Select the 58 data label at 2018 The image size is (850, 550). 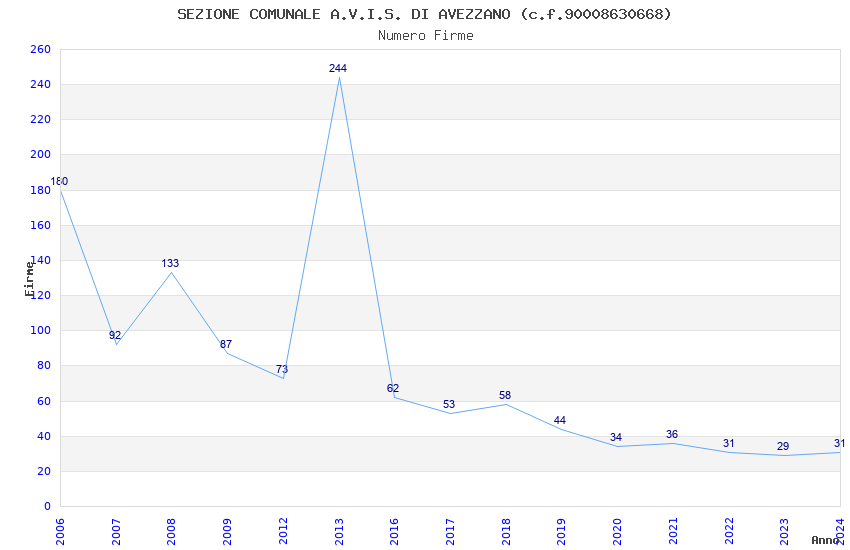pos(505,396)
